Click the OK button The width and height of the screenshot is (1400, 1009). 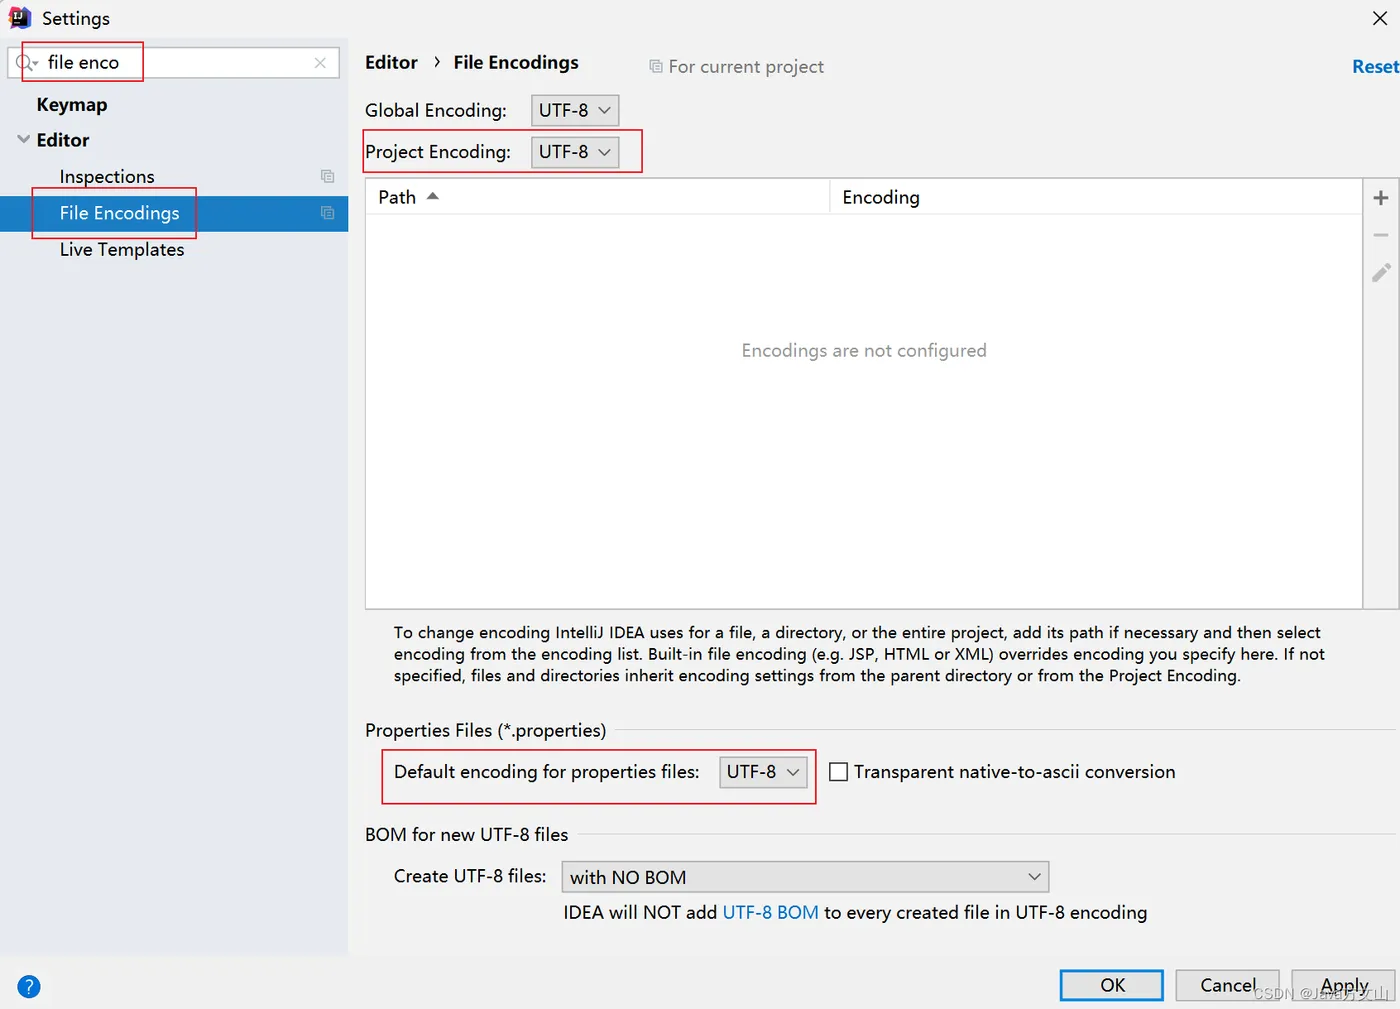[1112, 985]
